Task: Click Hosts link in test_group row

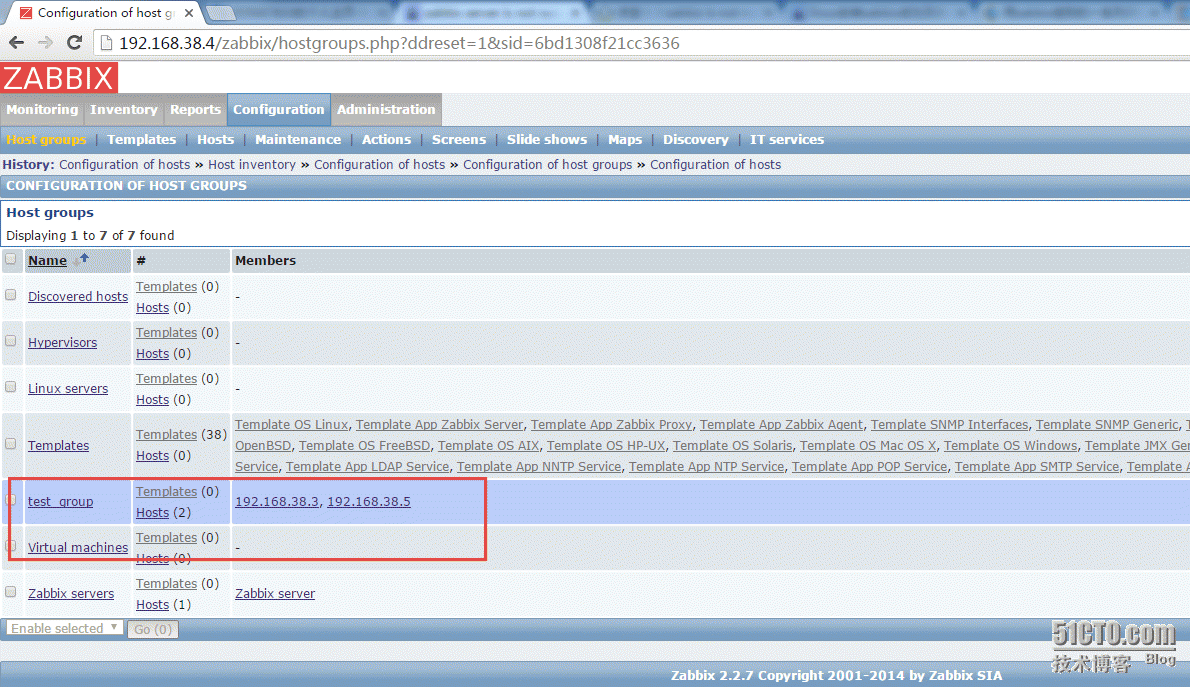Action: click(x=153, y=513)
